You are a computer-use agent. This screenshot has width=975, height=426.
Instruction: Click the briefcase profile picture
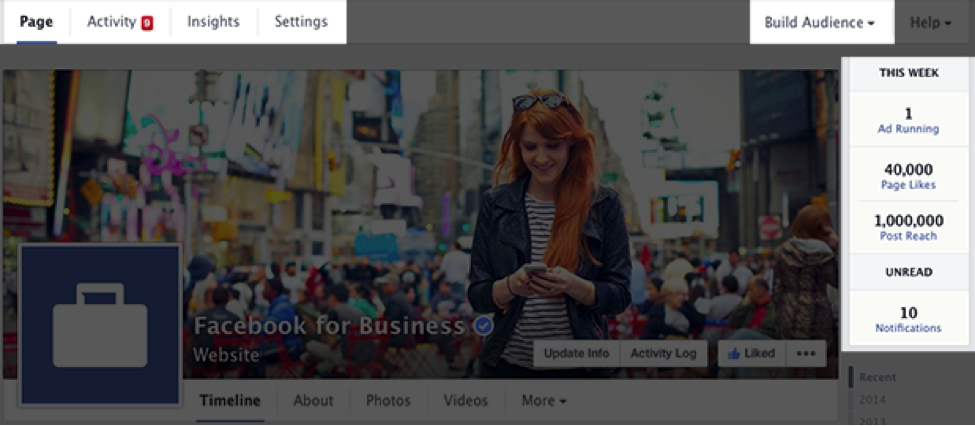pos(100,325)
